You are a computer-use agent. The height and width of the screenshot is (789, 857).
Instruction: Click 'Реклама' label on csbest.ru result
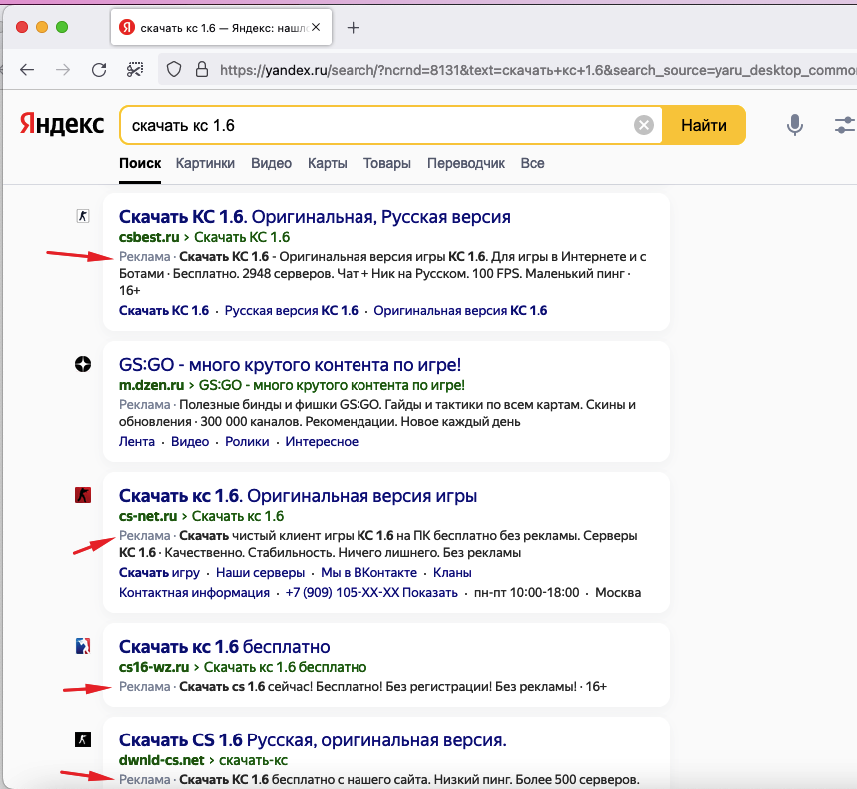coord(145,256)
